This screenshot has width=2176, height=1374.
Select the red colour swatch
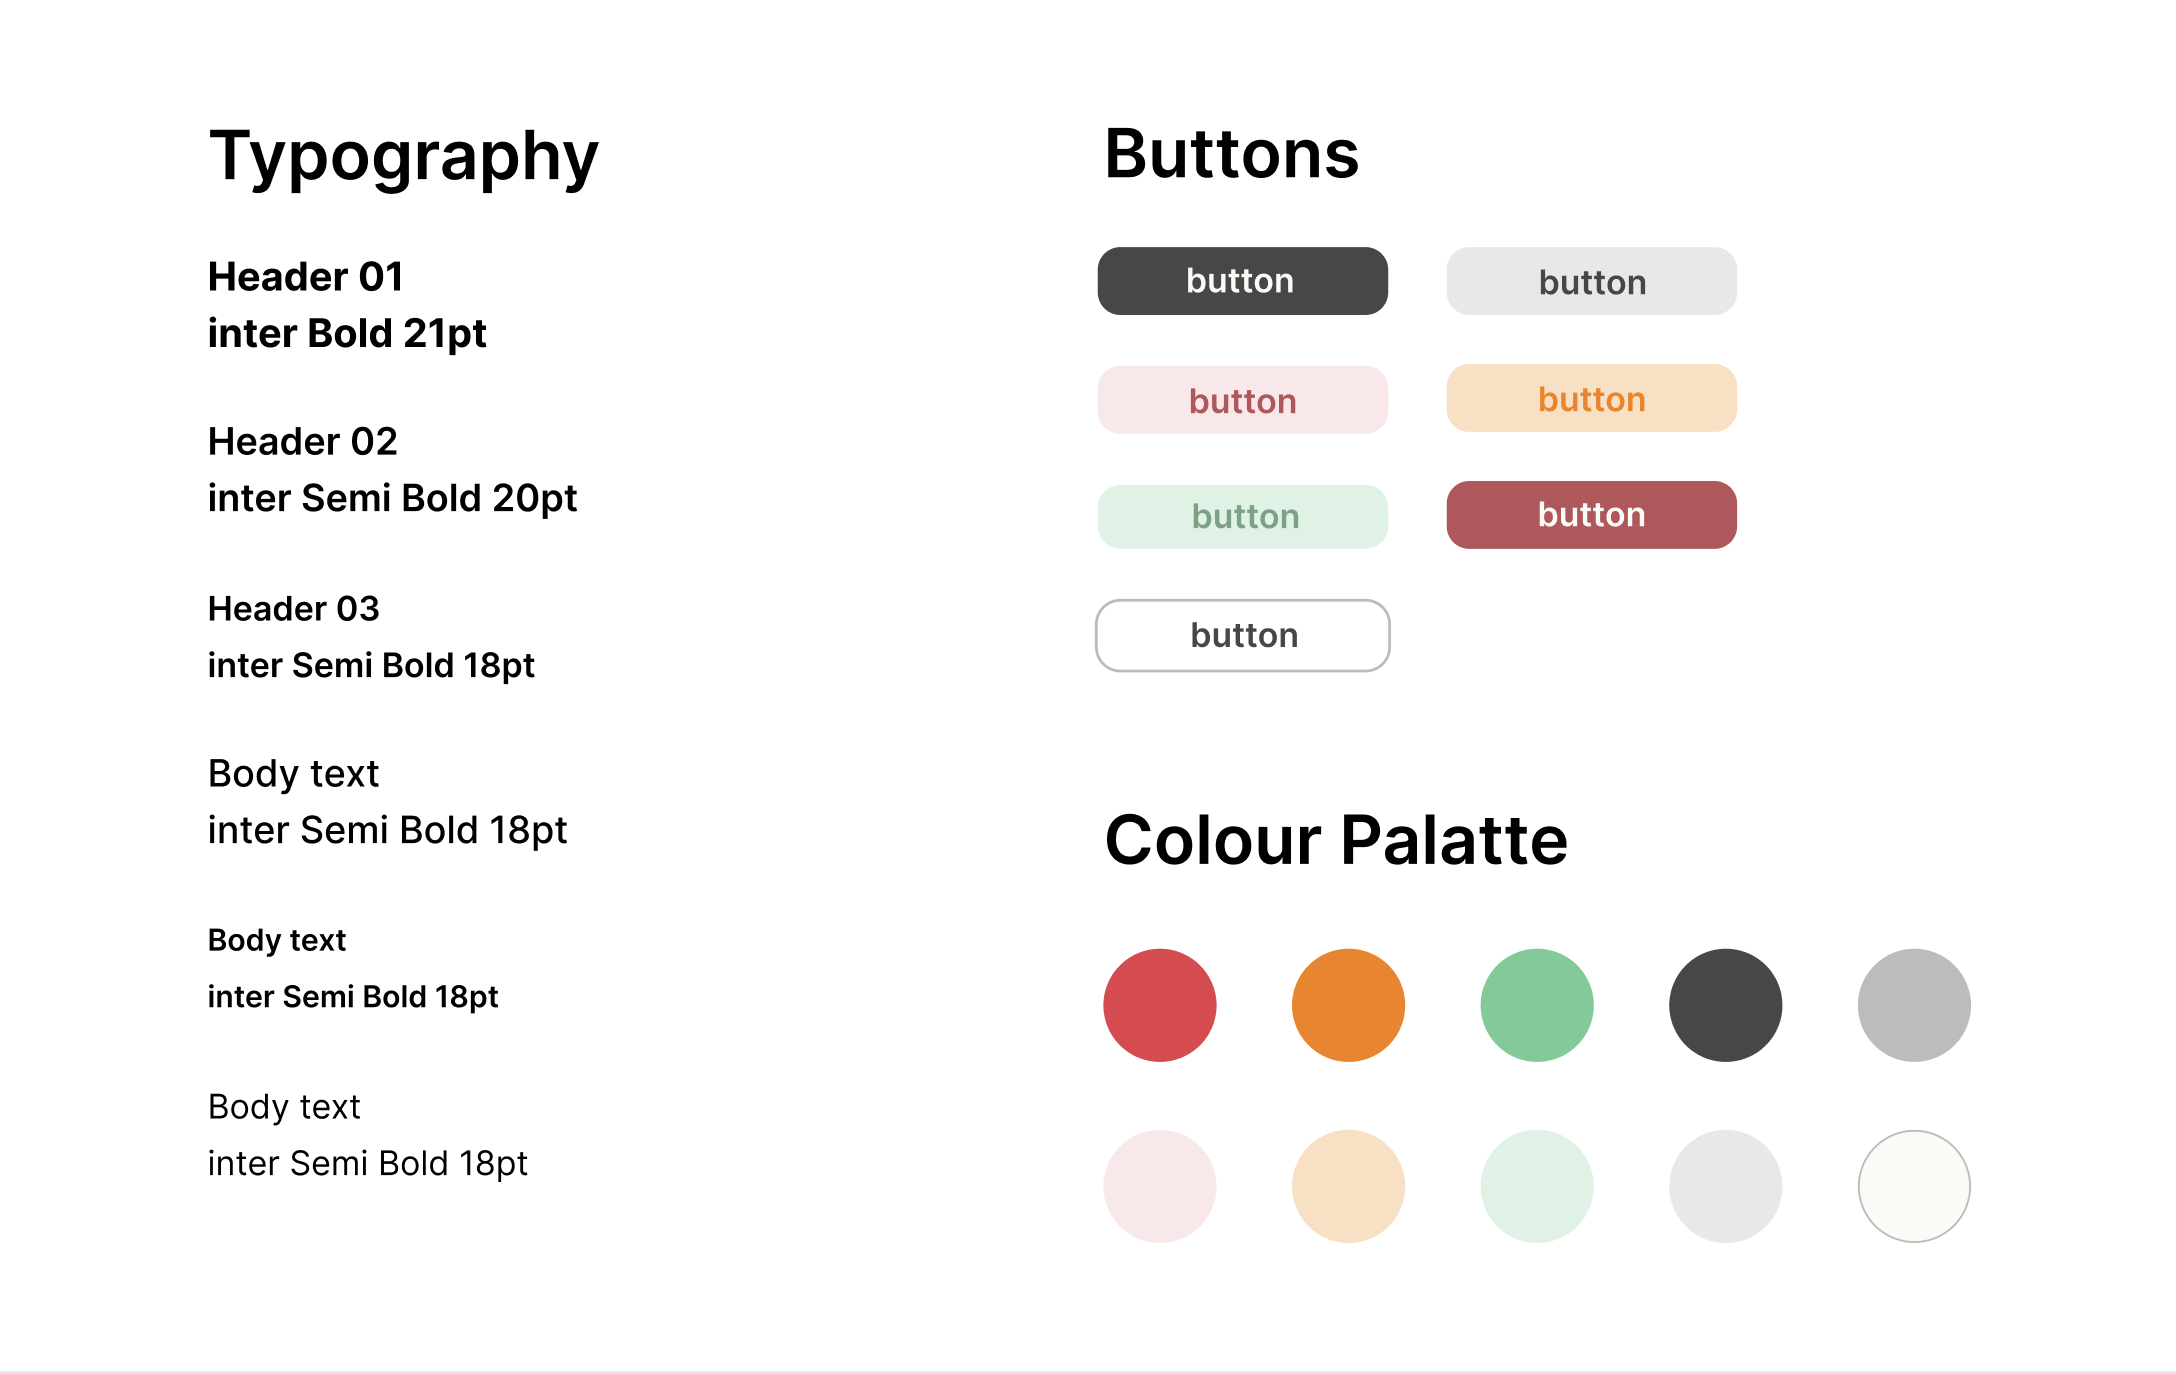coord(1160,1005)
